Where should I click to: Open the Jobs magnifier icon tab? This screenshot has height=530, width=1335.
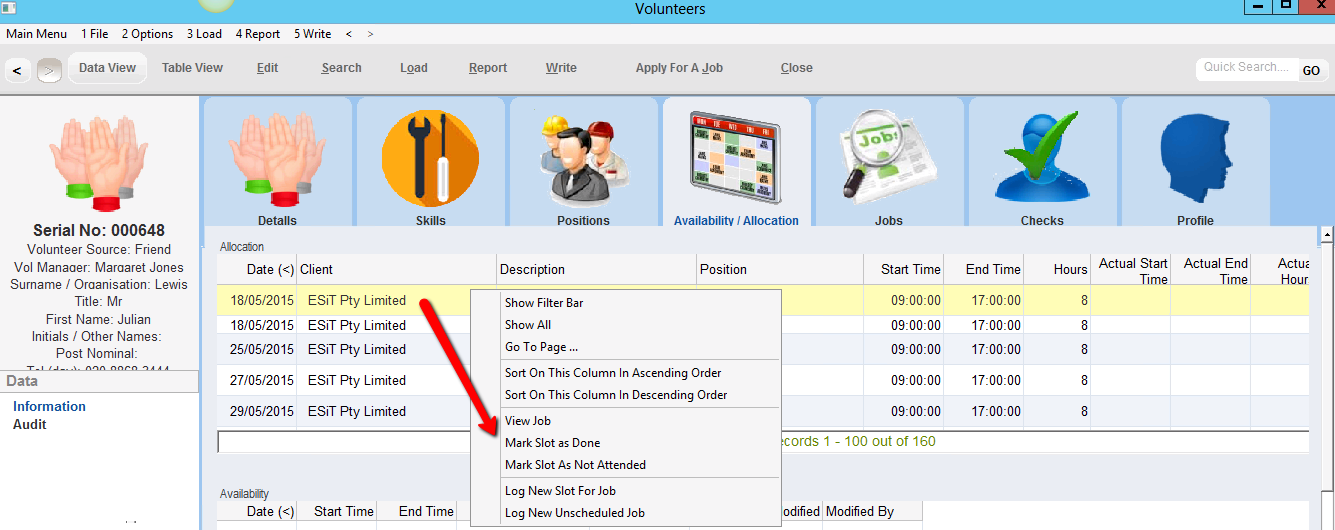889,160
